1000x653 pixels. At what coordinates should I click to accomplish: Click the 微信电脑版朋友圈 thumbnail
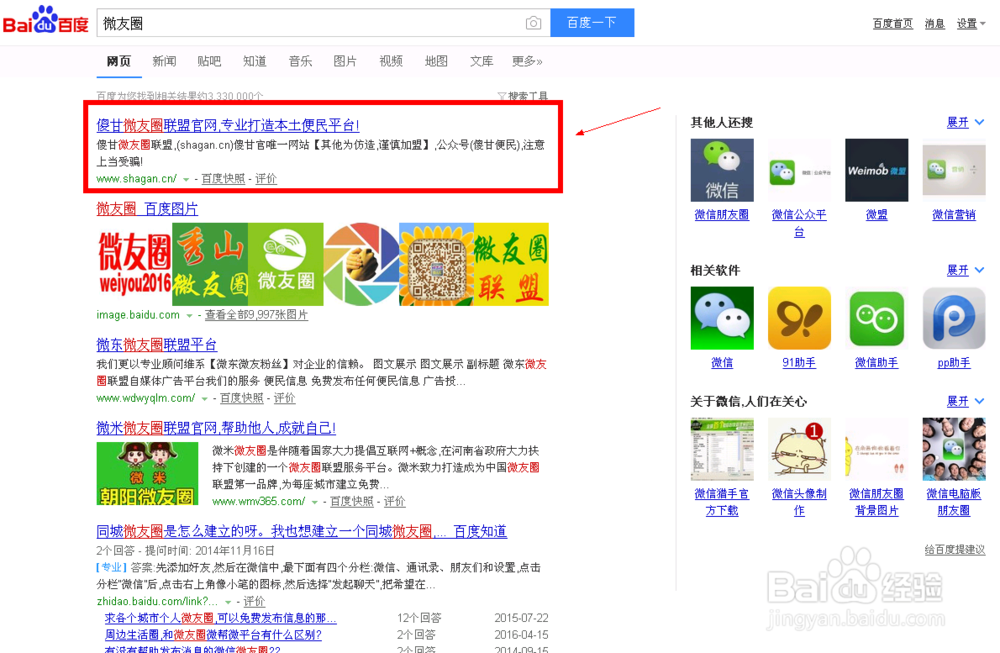(x=954, y=449)
